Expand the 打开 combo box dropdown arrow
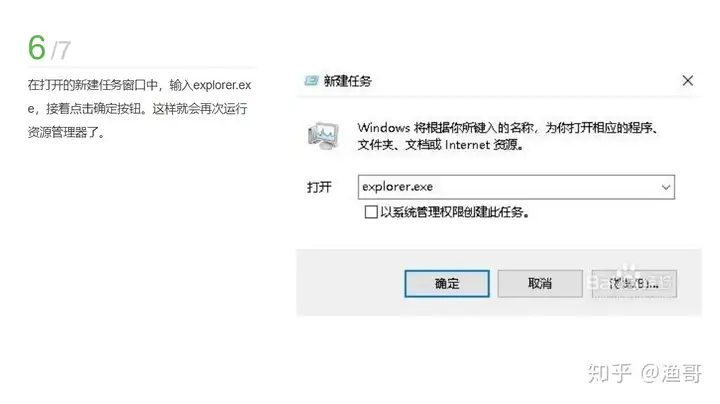The image size is (720, 404). [666, 187]
